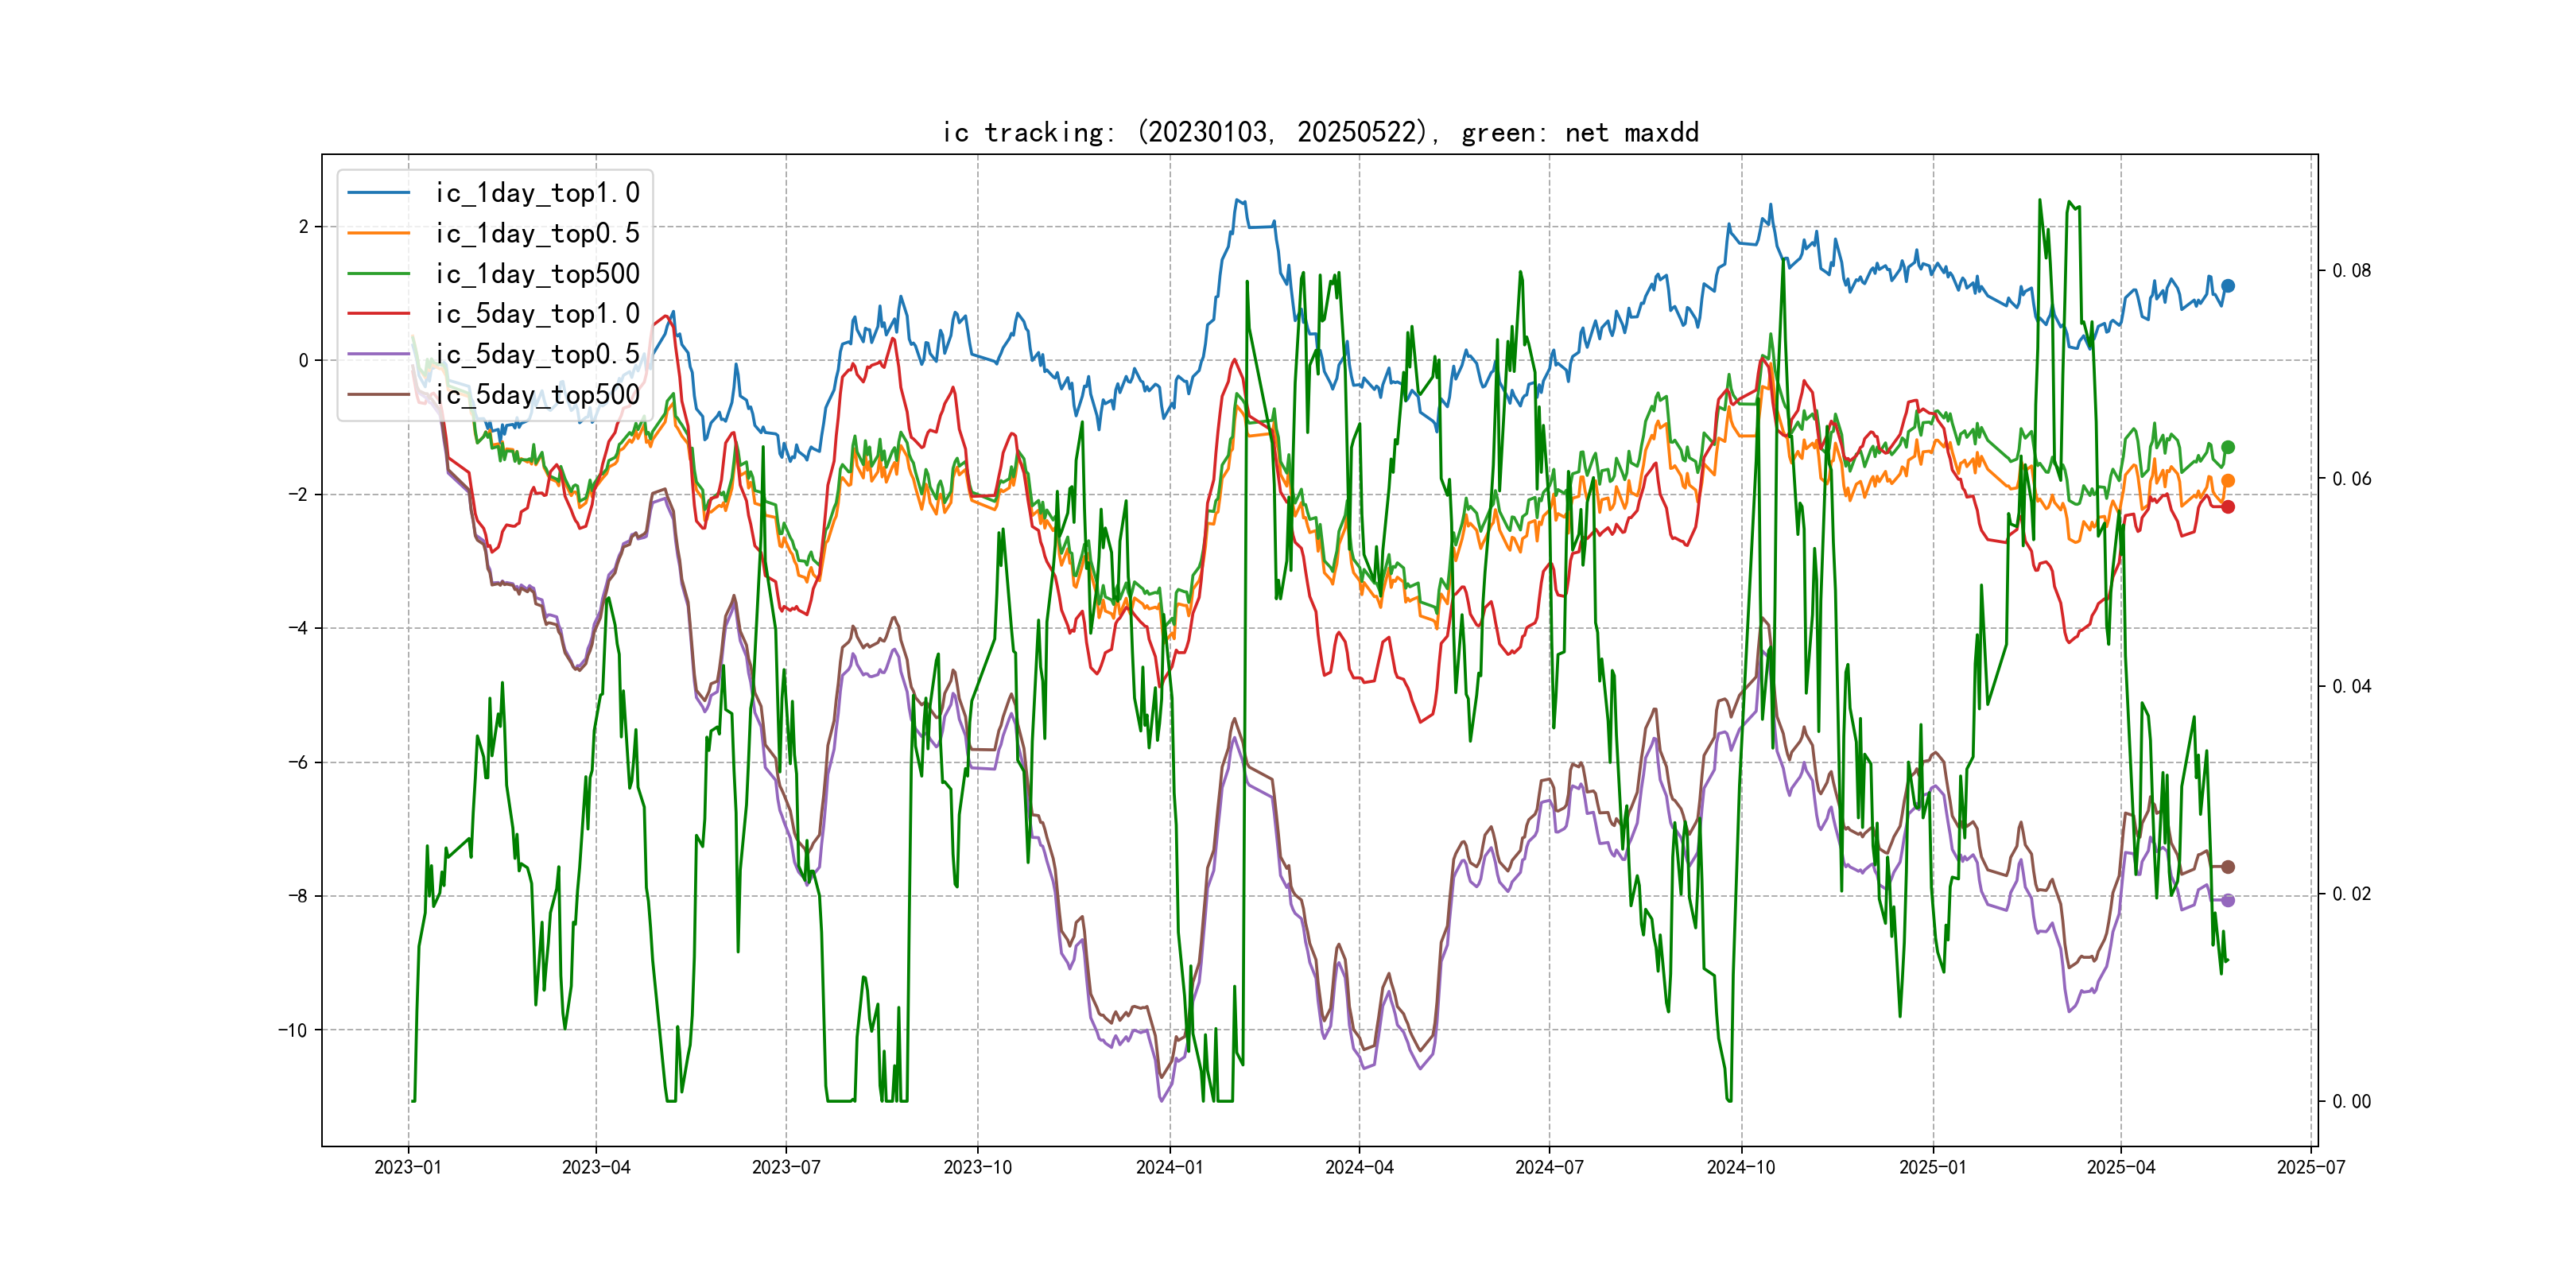Select ic_5day_top500 legend label
2576x1288 pixels.
[x=537, y=395]
